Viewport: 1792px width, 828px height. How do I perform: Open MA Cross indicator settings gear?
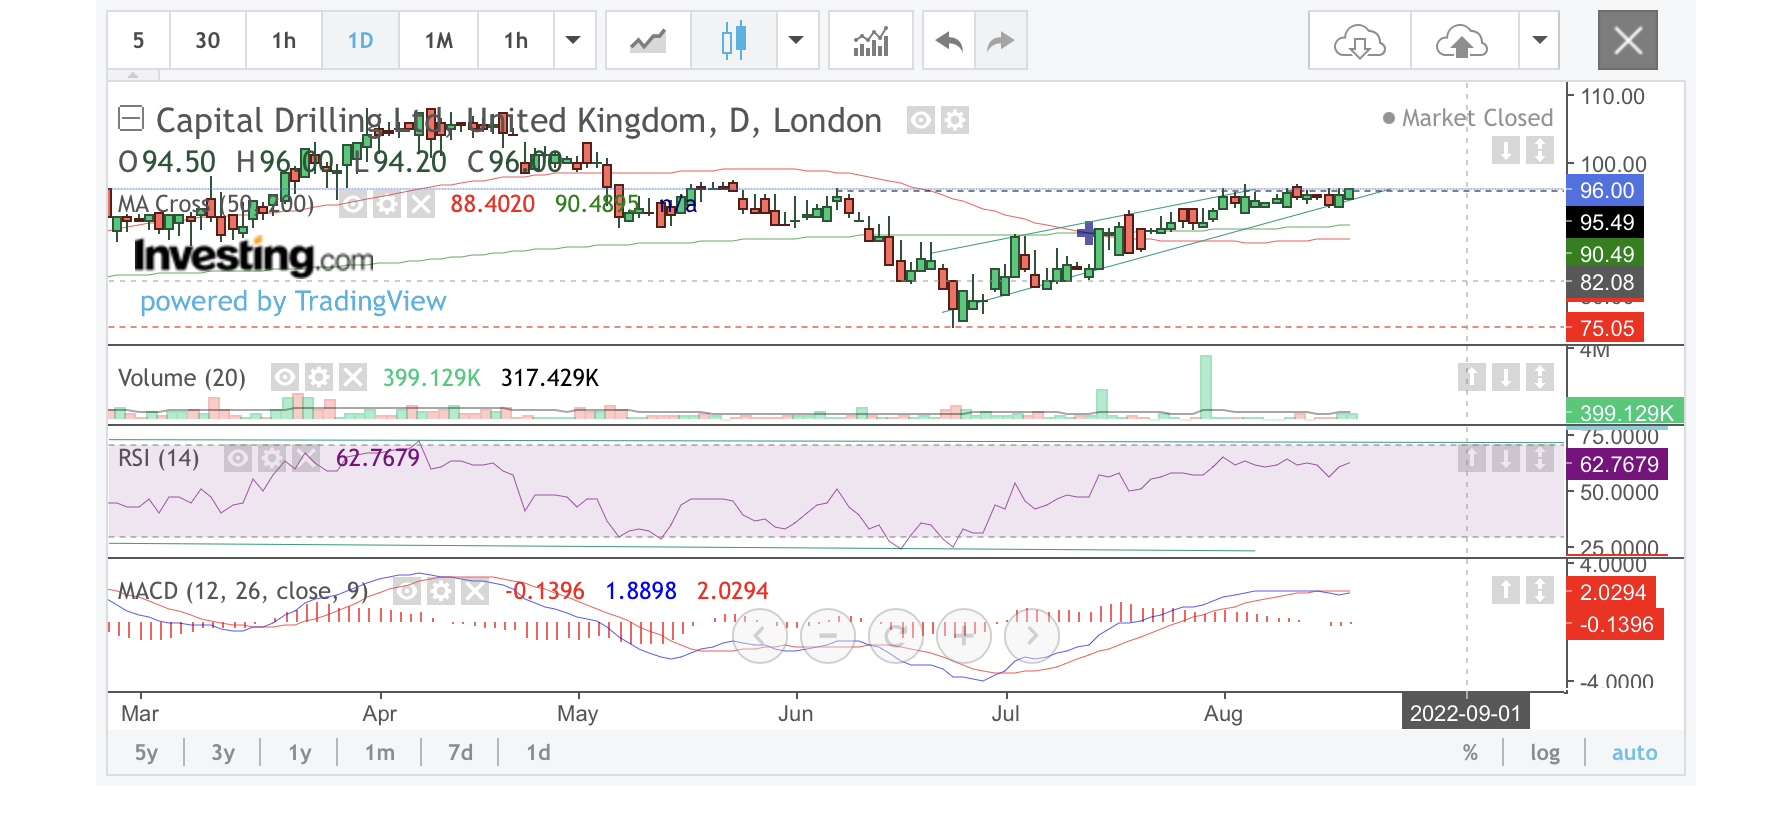click(387, 205)
